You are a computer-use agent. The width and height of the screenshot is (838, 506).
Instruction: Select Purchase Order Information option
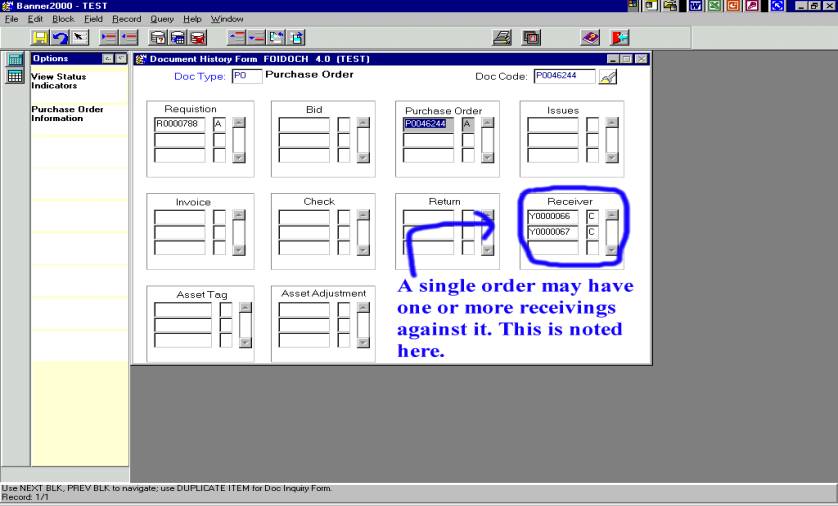point(67,113)
